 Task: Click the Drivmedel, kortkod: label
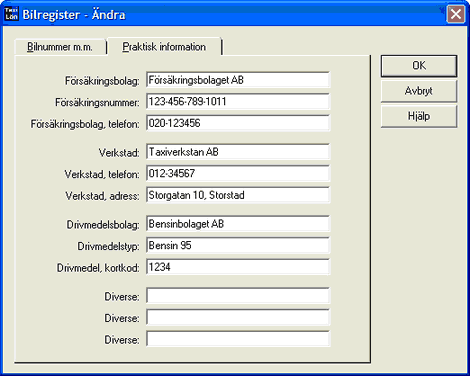coord(98,268)
